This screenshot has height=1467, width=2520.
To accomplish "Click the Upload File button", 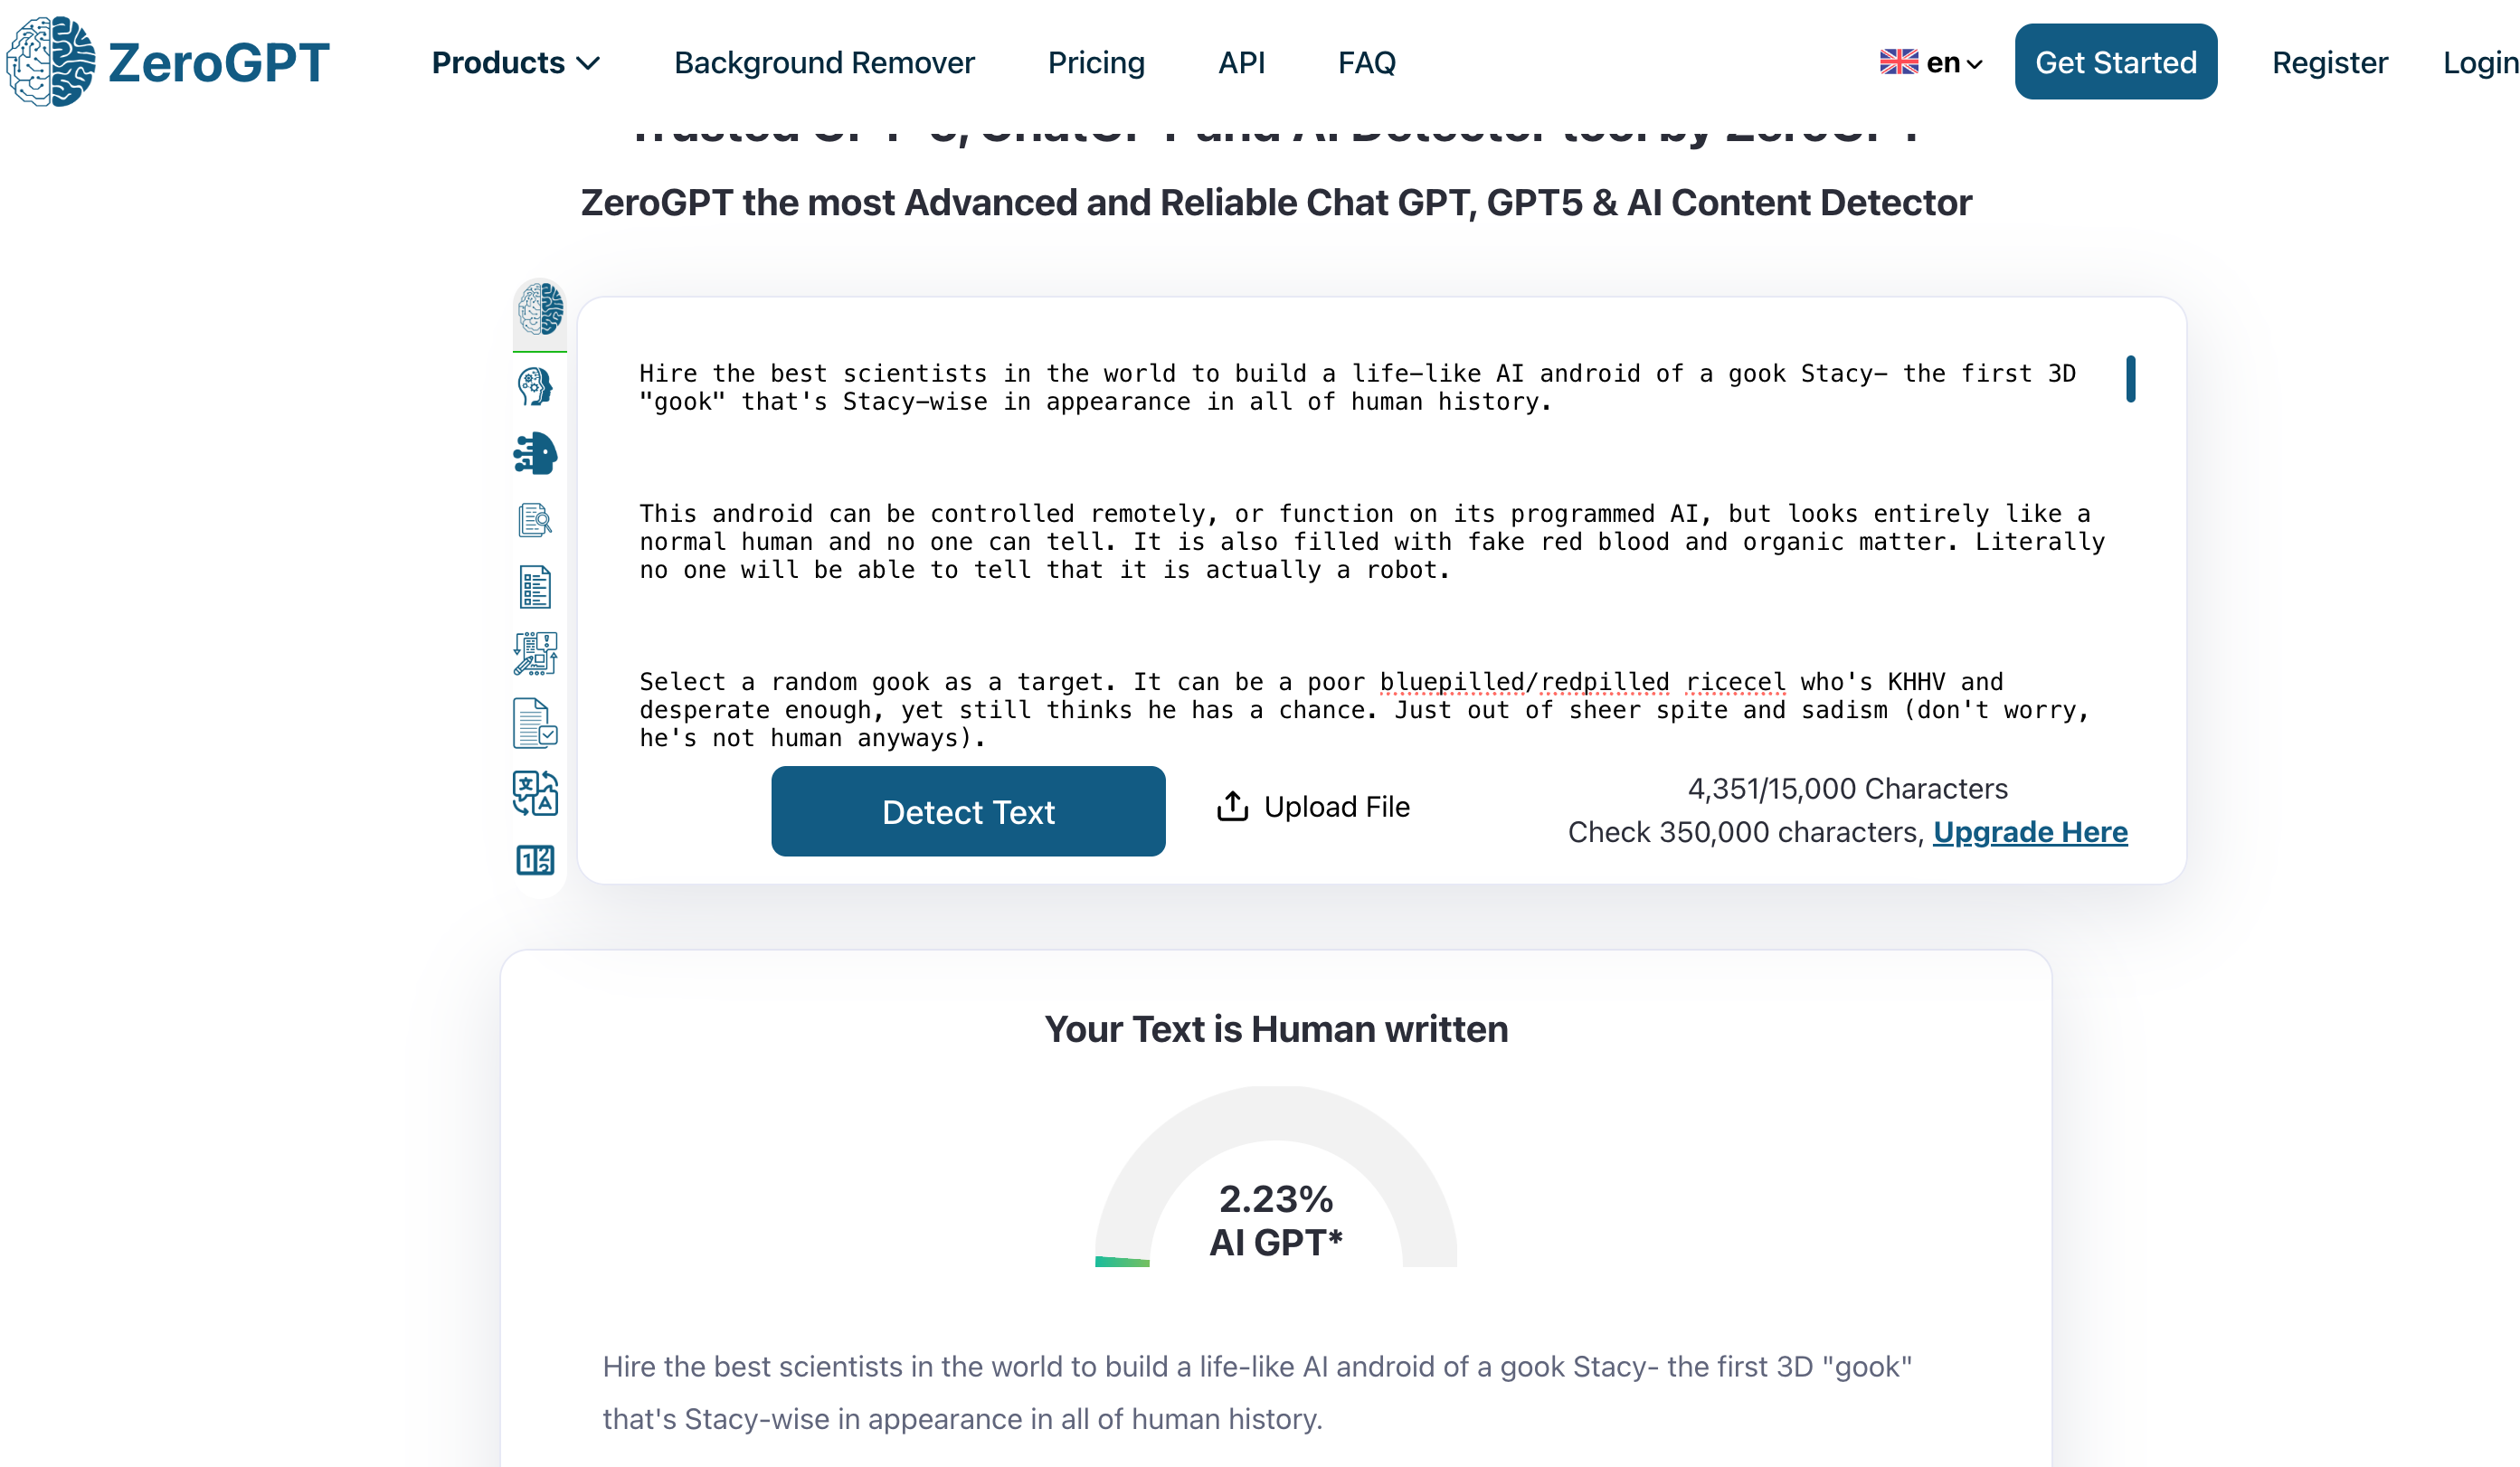I will 1313,807.
